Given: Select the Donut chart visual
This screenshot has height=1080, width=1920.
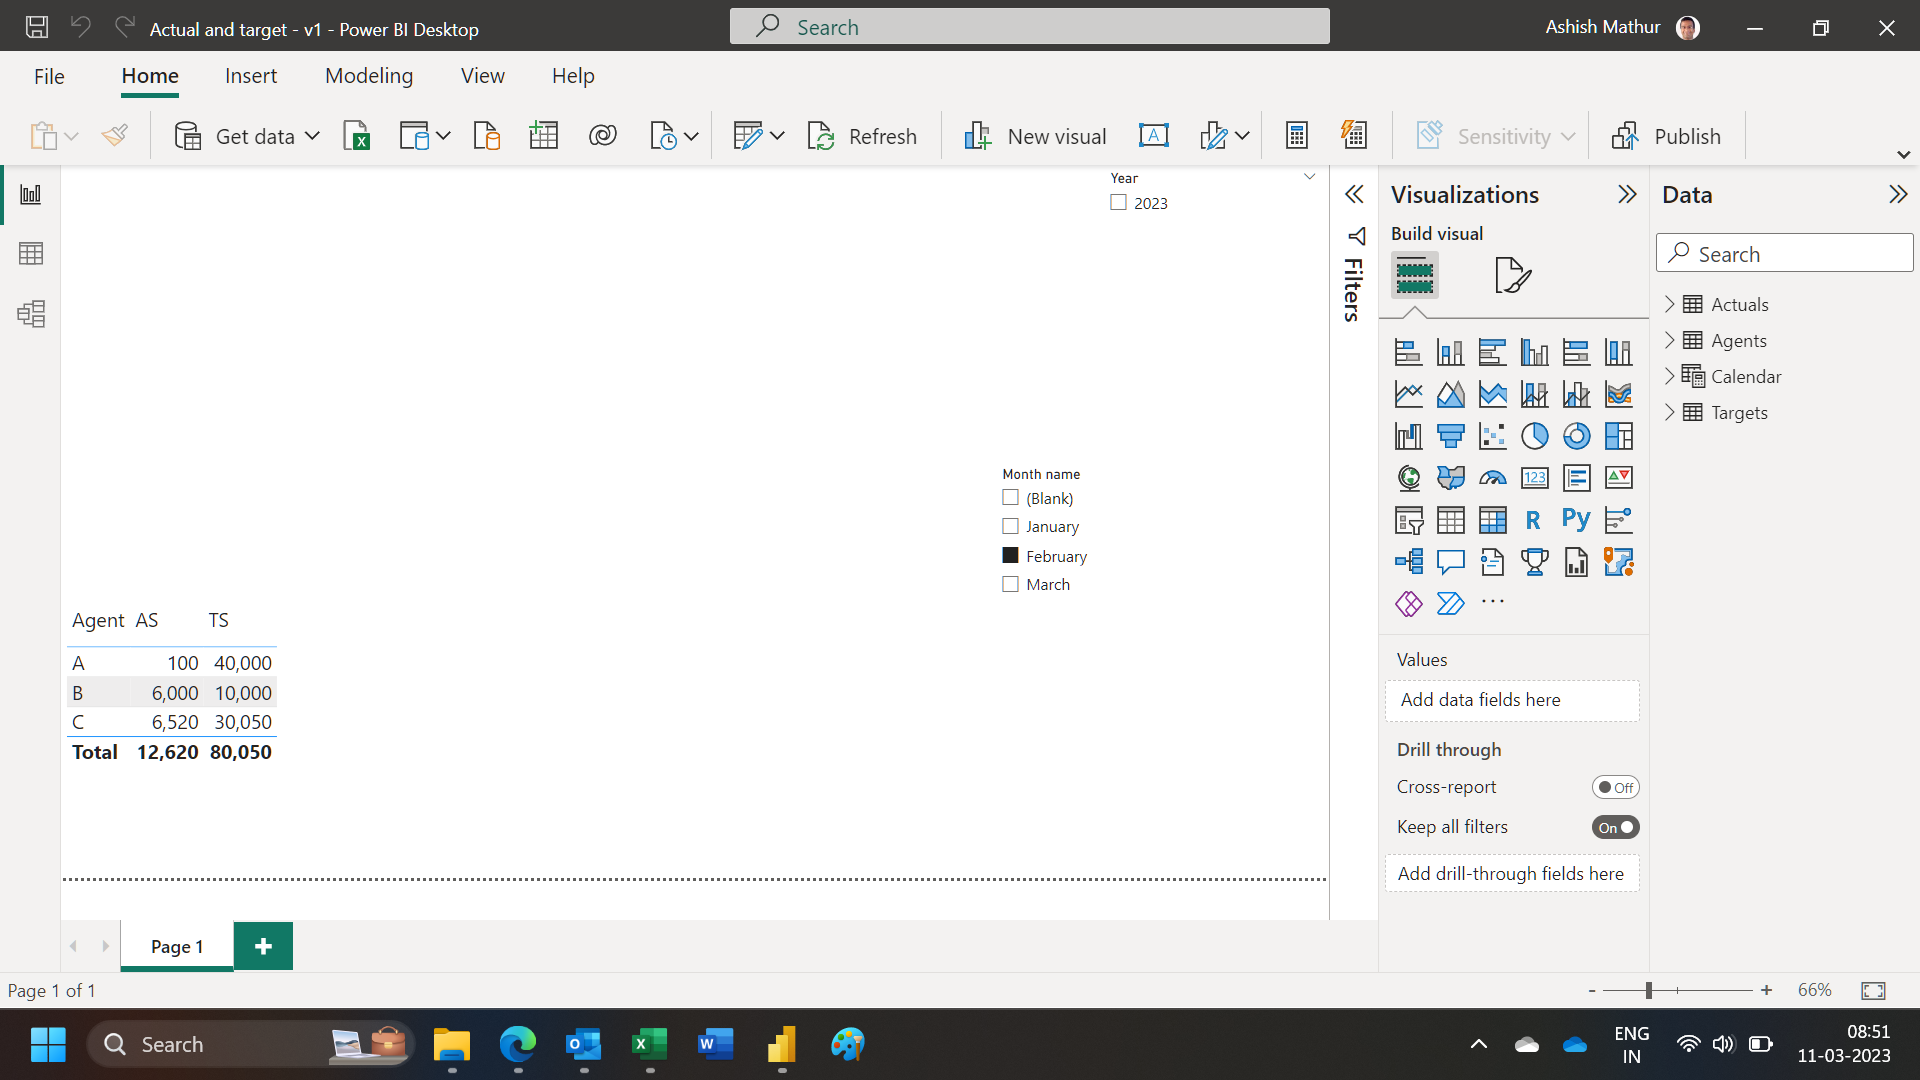Looking at the screenshot, I should 1576,436.
